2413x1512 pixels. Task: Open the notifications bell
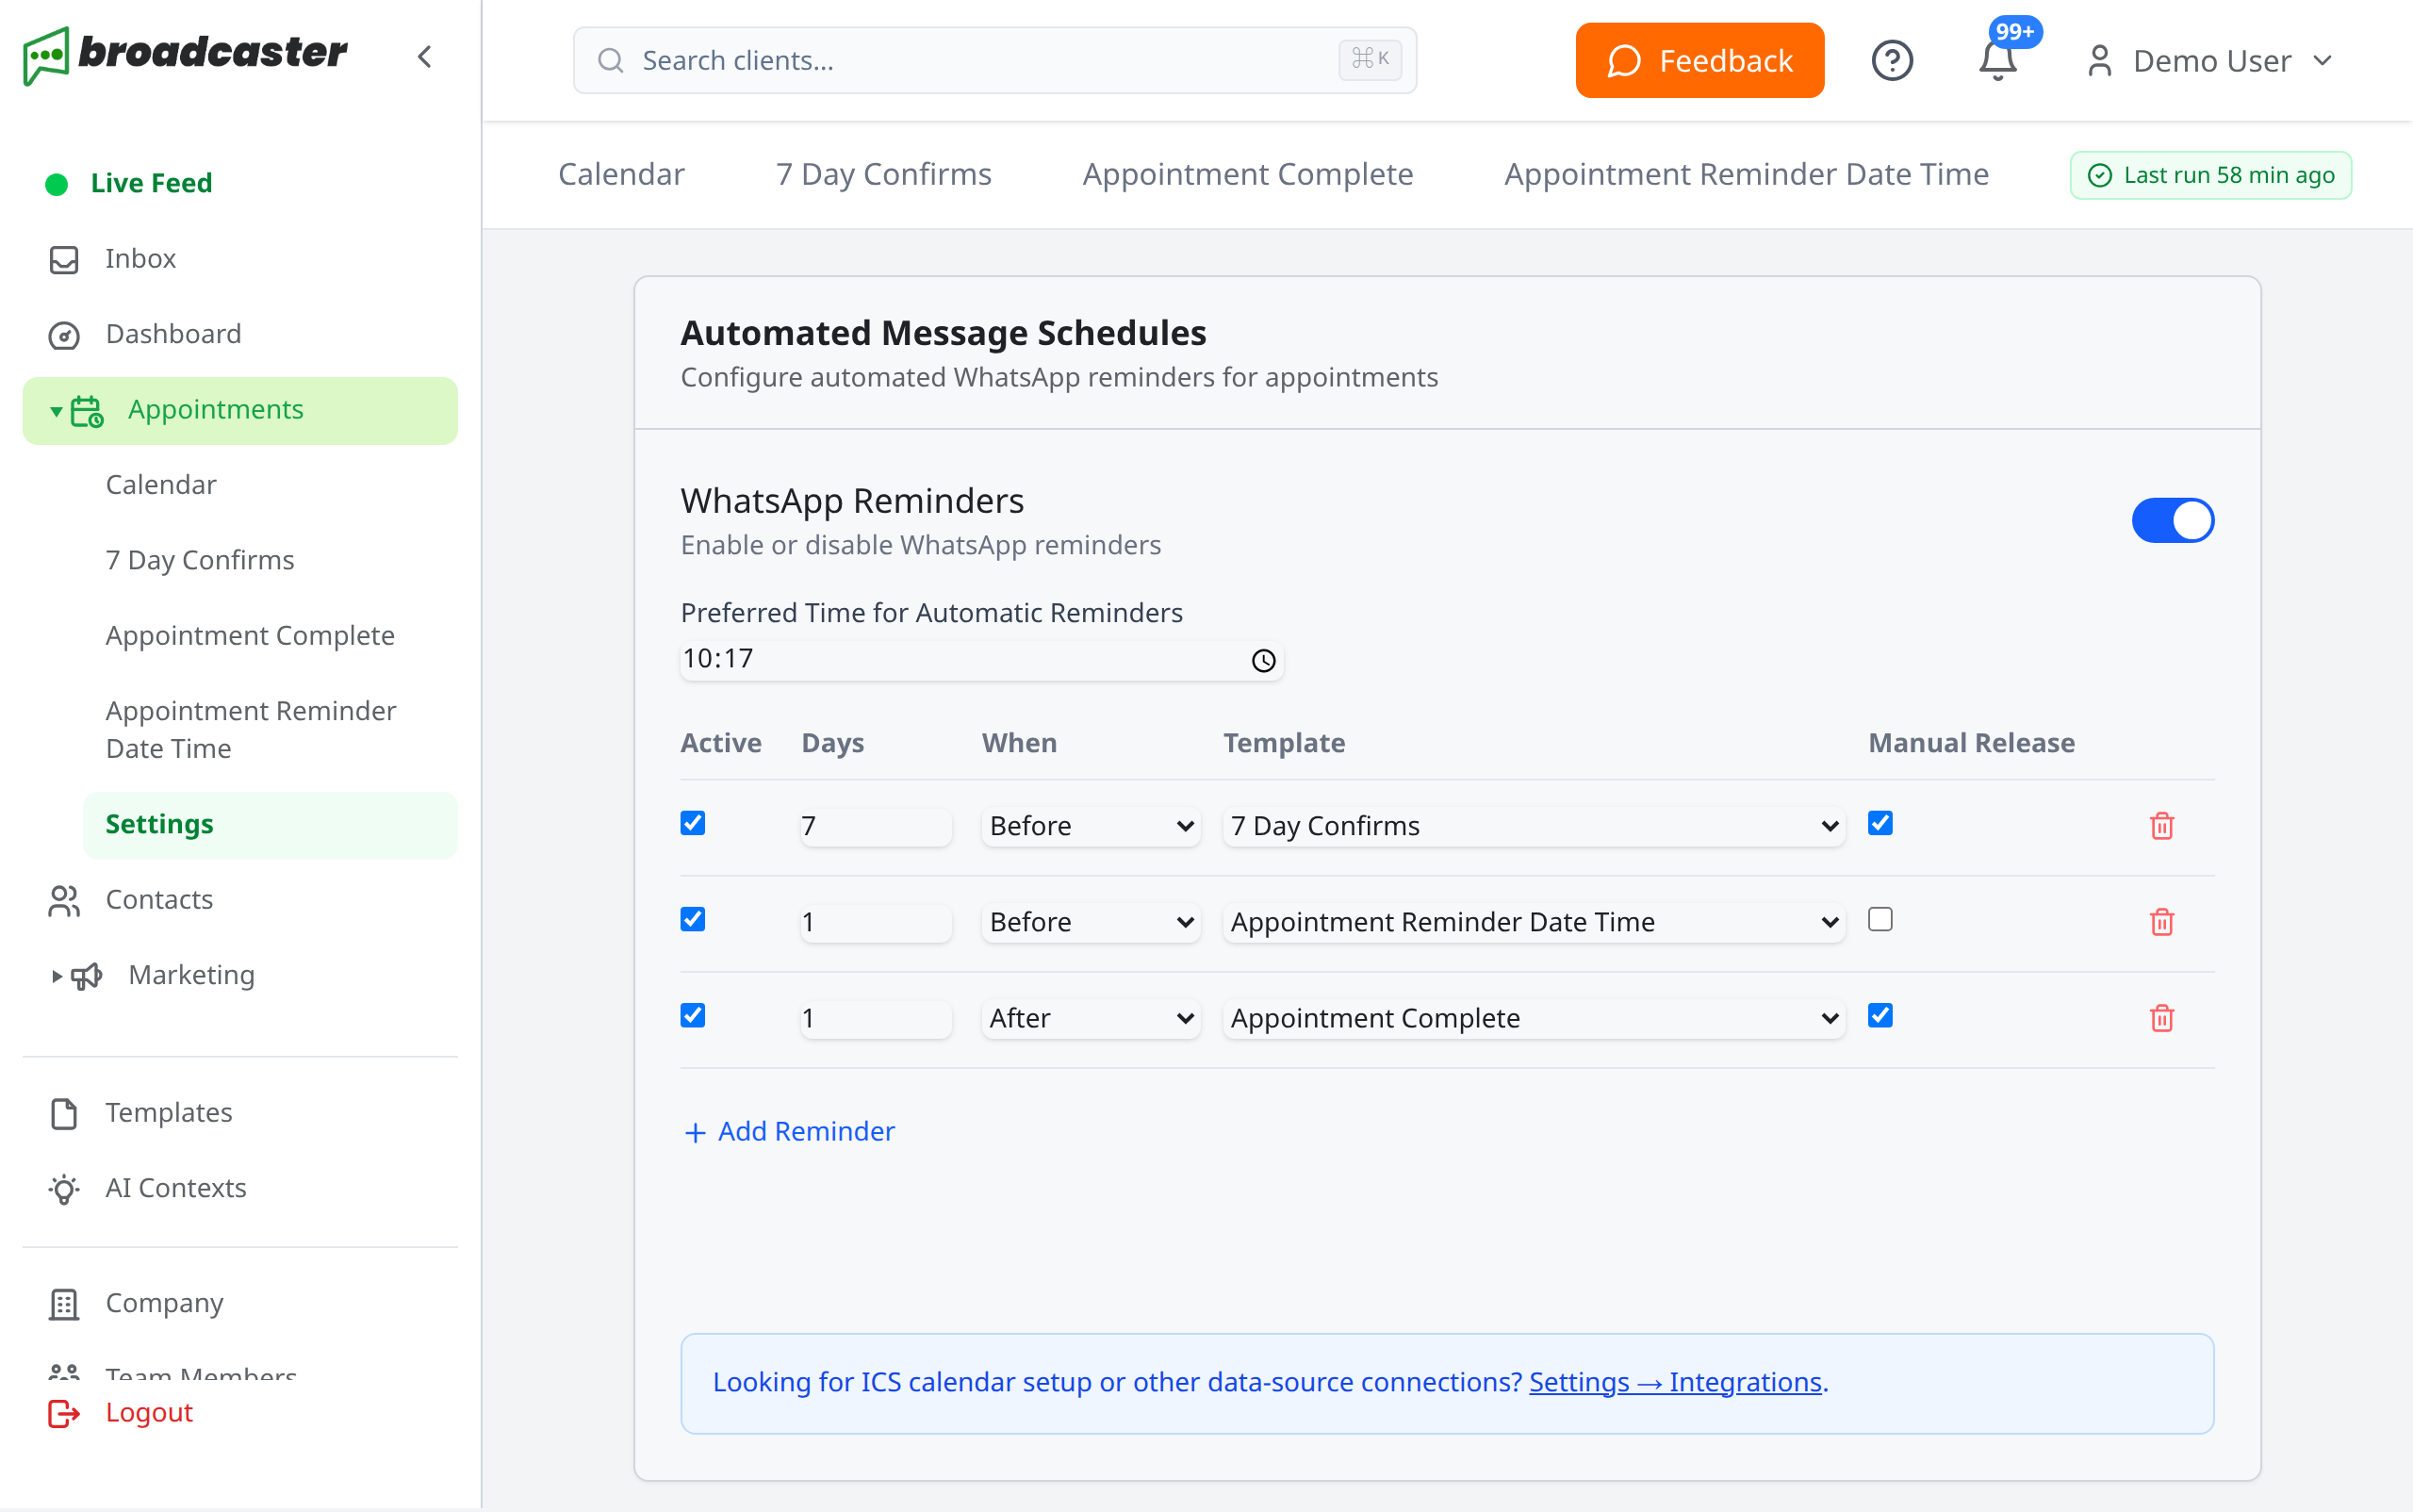click(1997, 60)
